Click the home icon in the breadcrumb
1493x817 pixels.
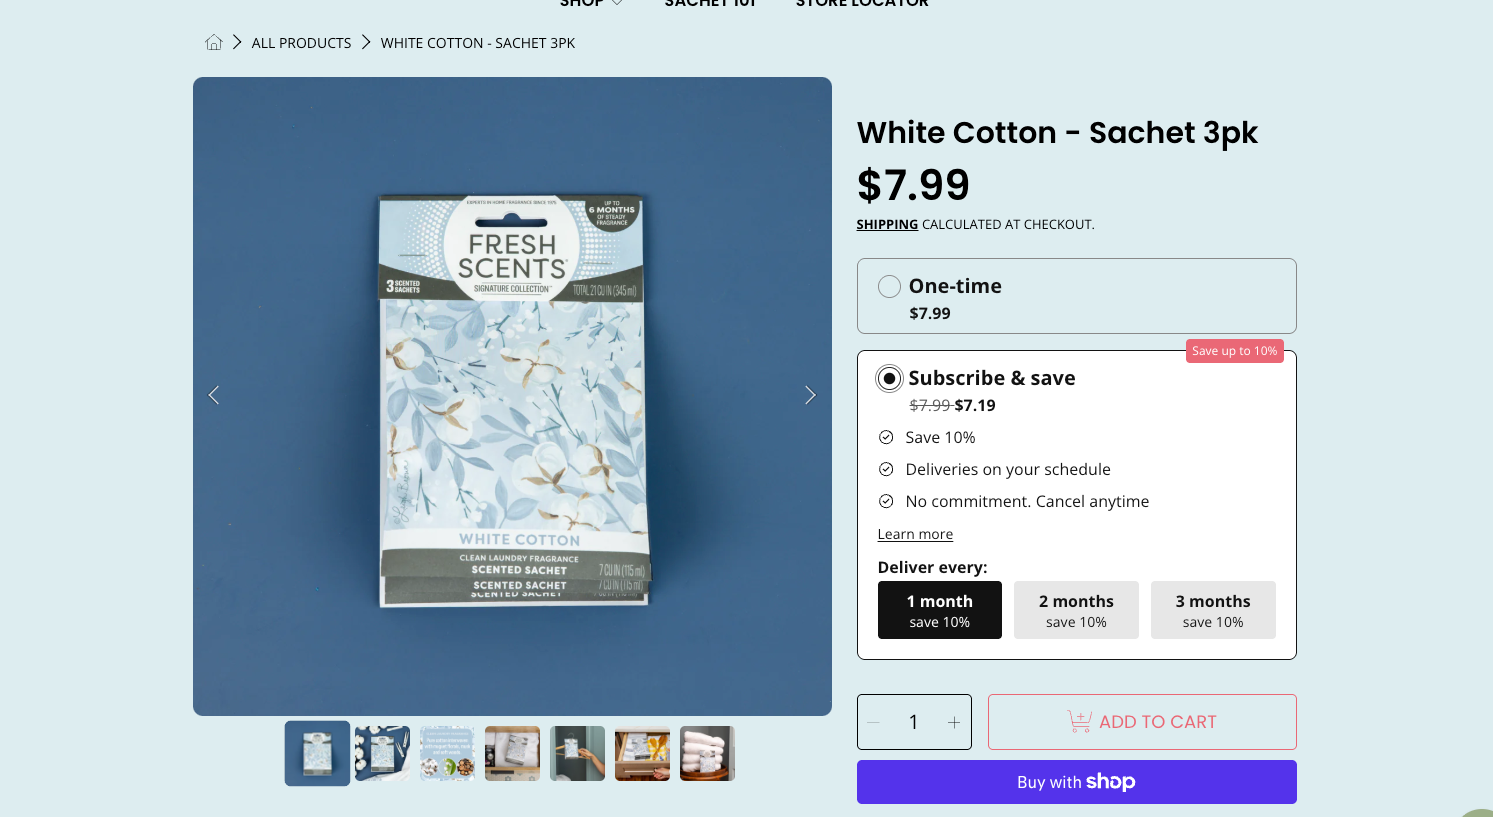coord(214,42)
